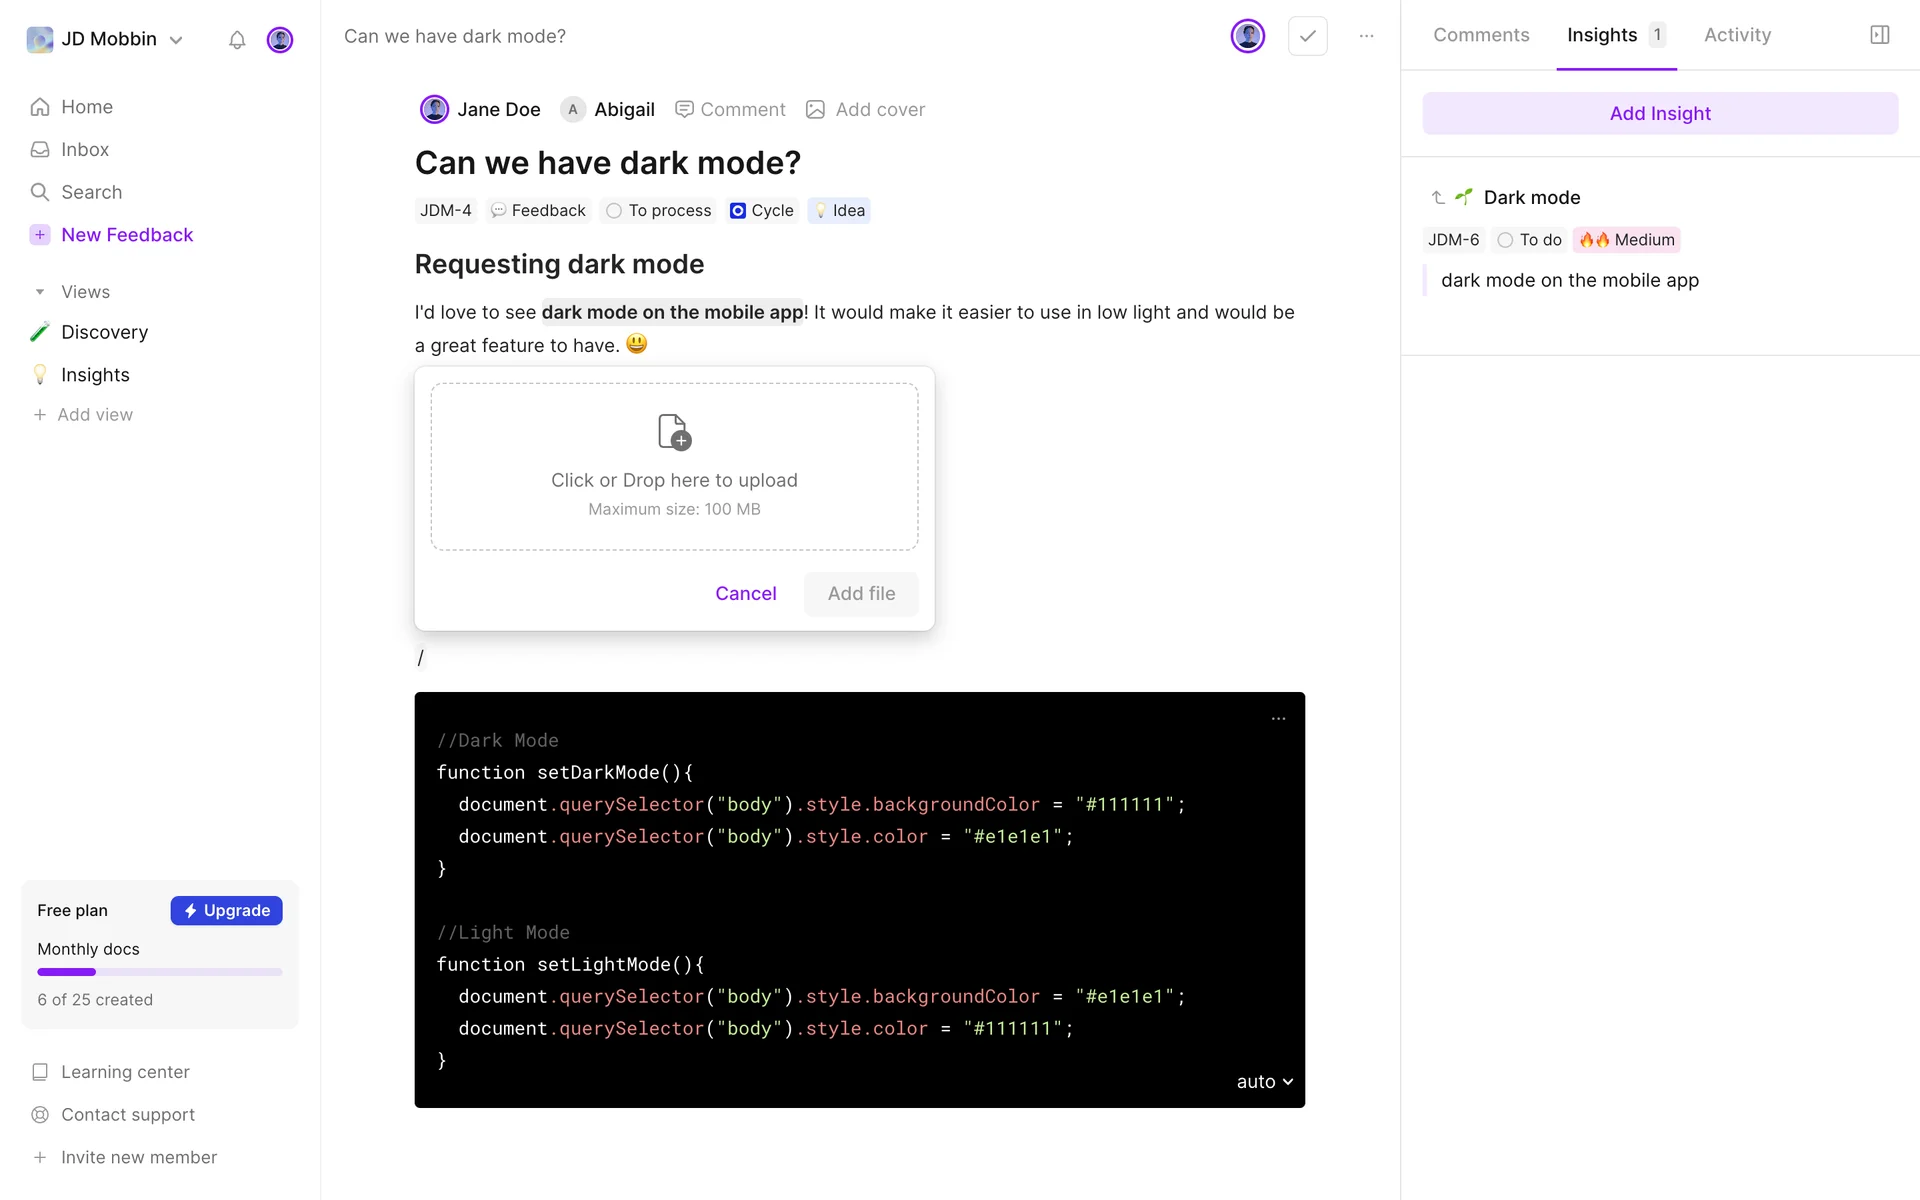Collapse the Views section arrow
The width and height of the screenshot is (1920, 1200).
40,292
